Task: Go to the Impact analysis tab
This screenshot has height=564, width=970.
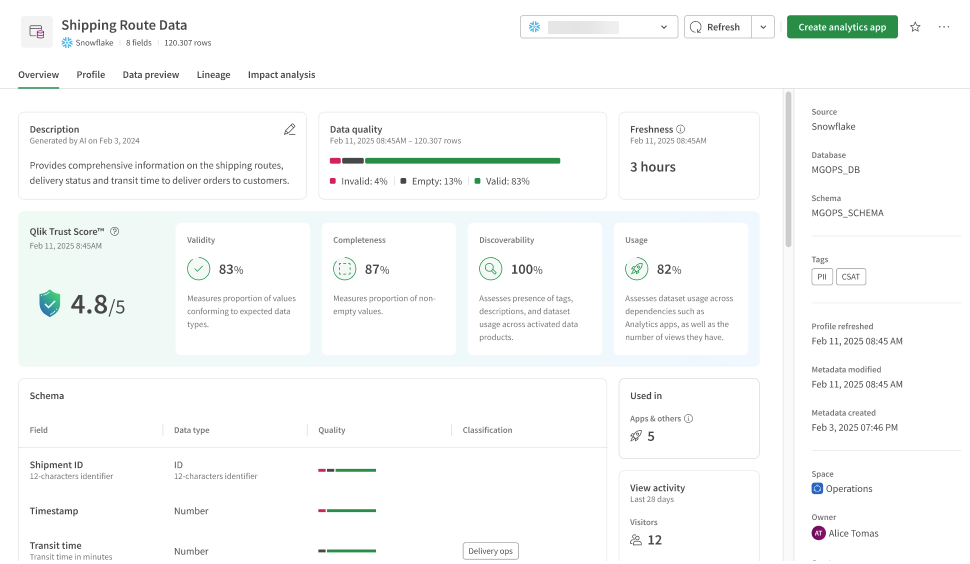Action: pos(281,75)
